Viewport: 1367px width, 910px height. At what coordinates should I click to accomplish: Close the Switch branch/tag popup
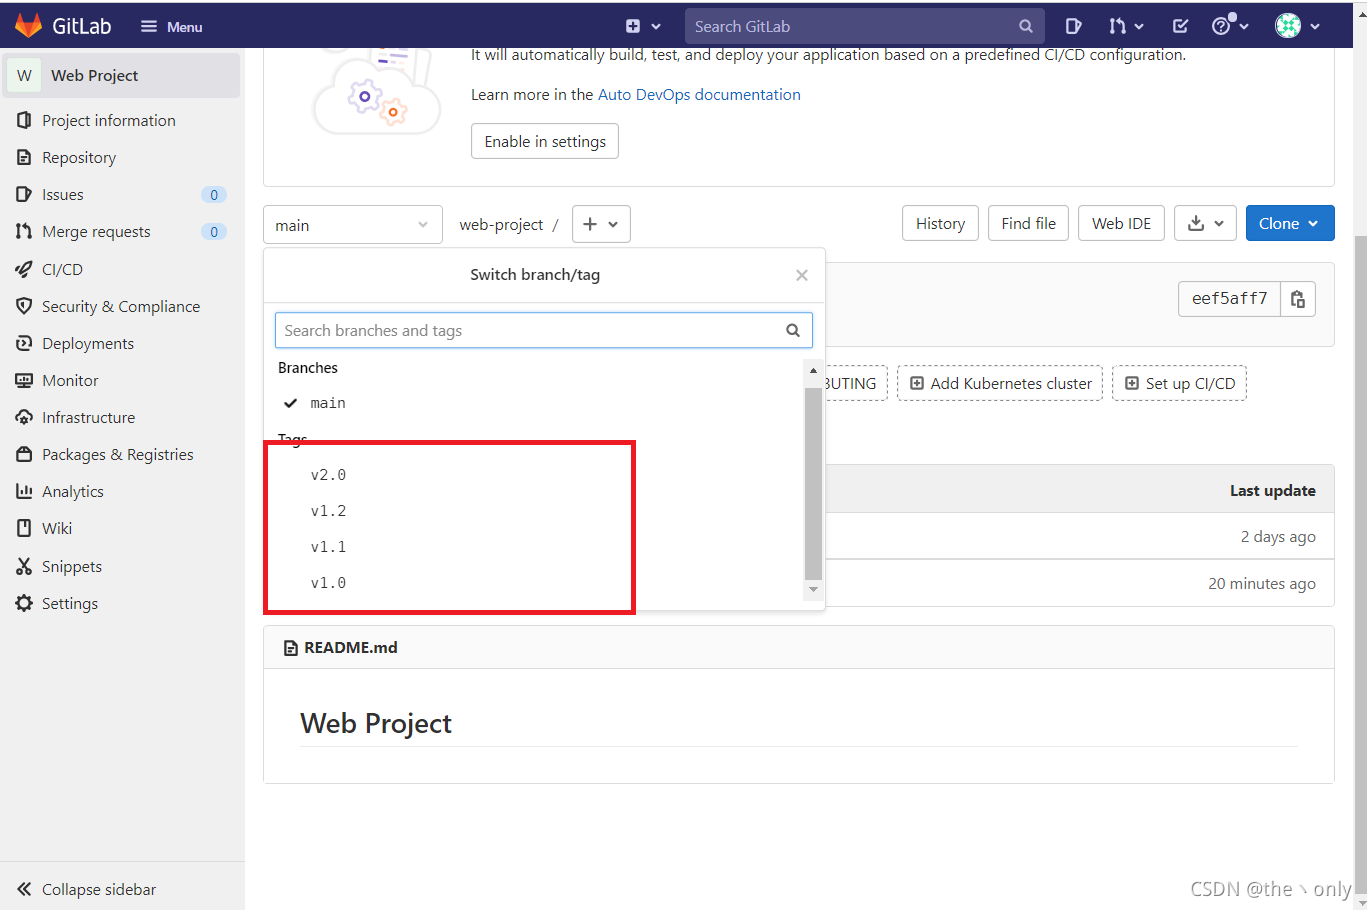(x=802, y=275)
